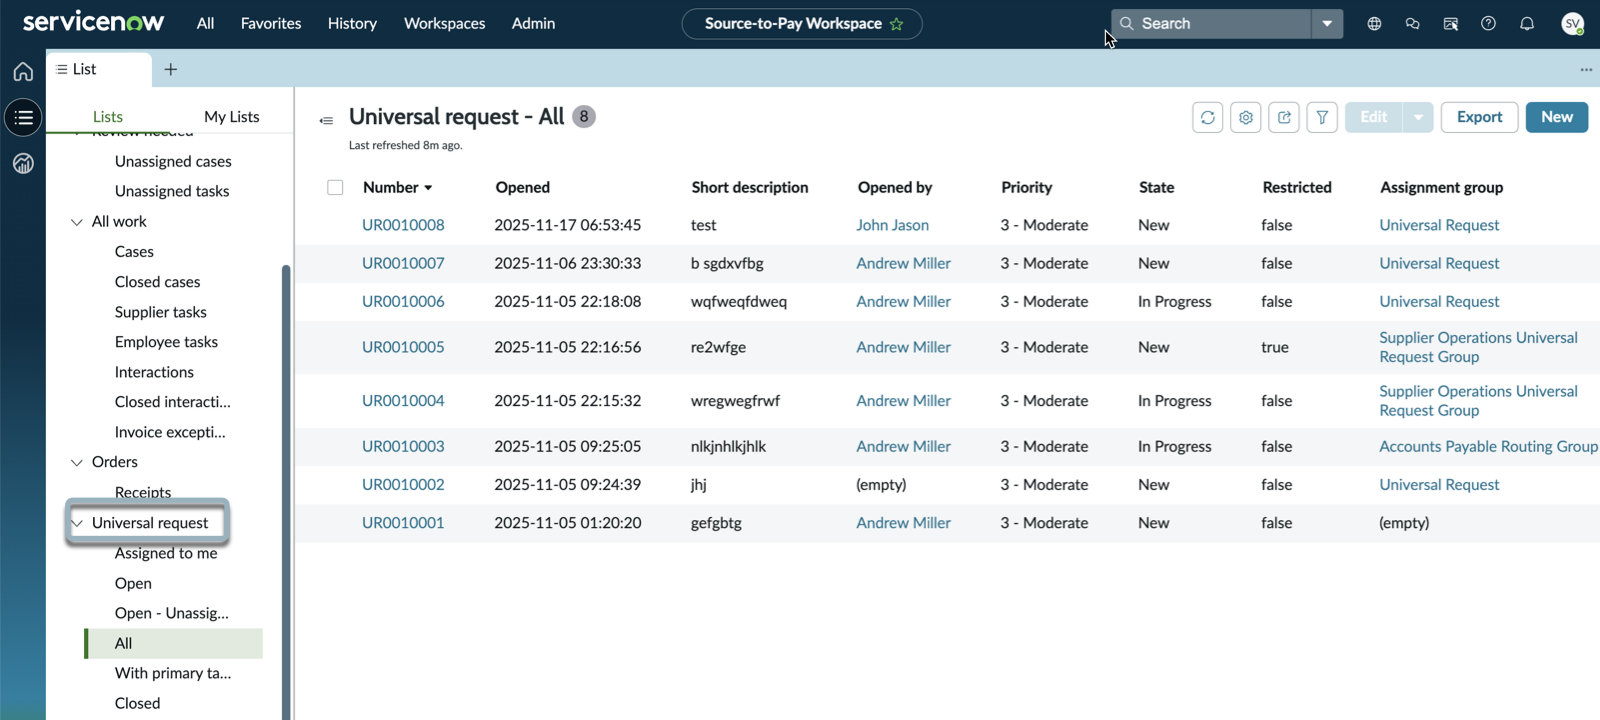Open record UR0010008

click(403, 225)
